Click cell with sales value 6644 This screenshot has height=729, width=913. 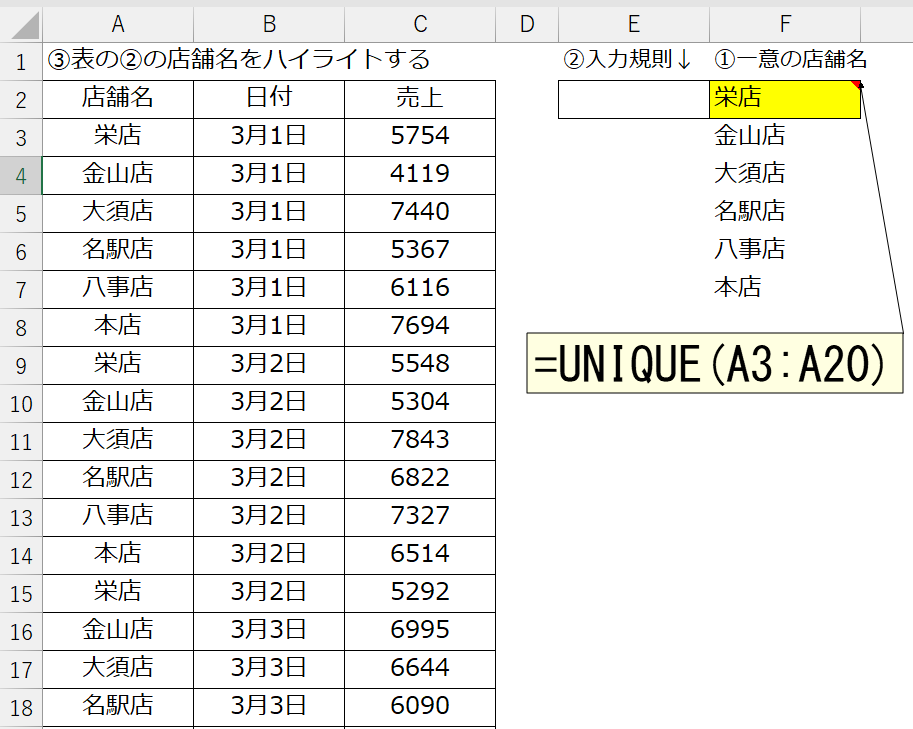pos(420,669)
